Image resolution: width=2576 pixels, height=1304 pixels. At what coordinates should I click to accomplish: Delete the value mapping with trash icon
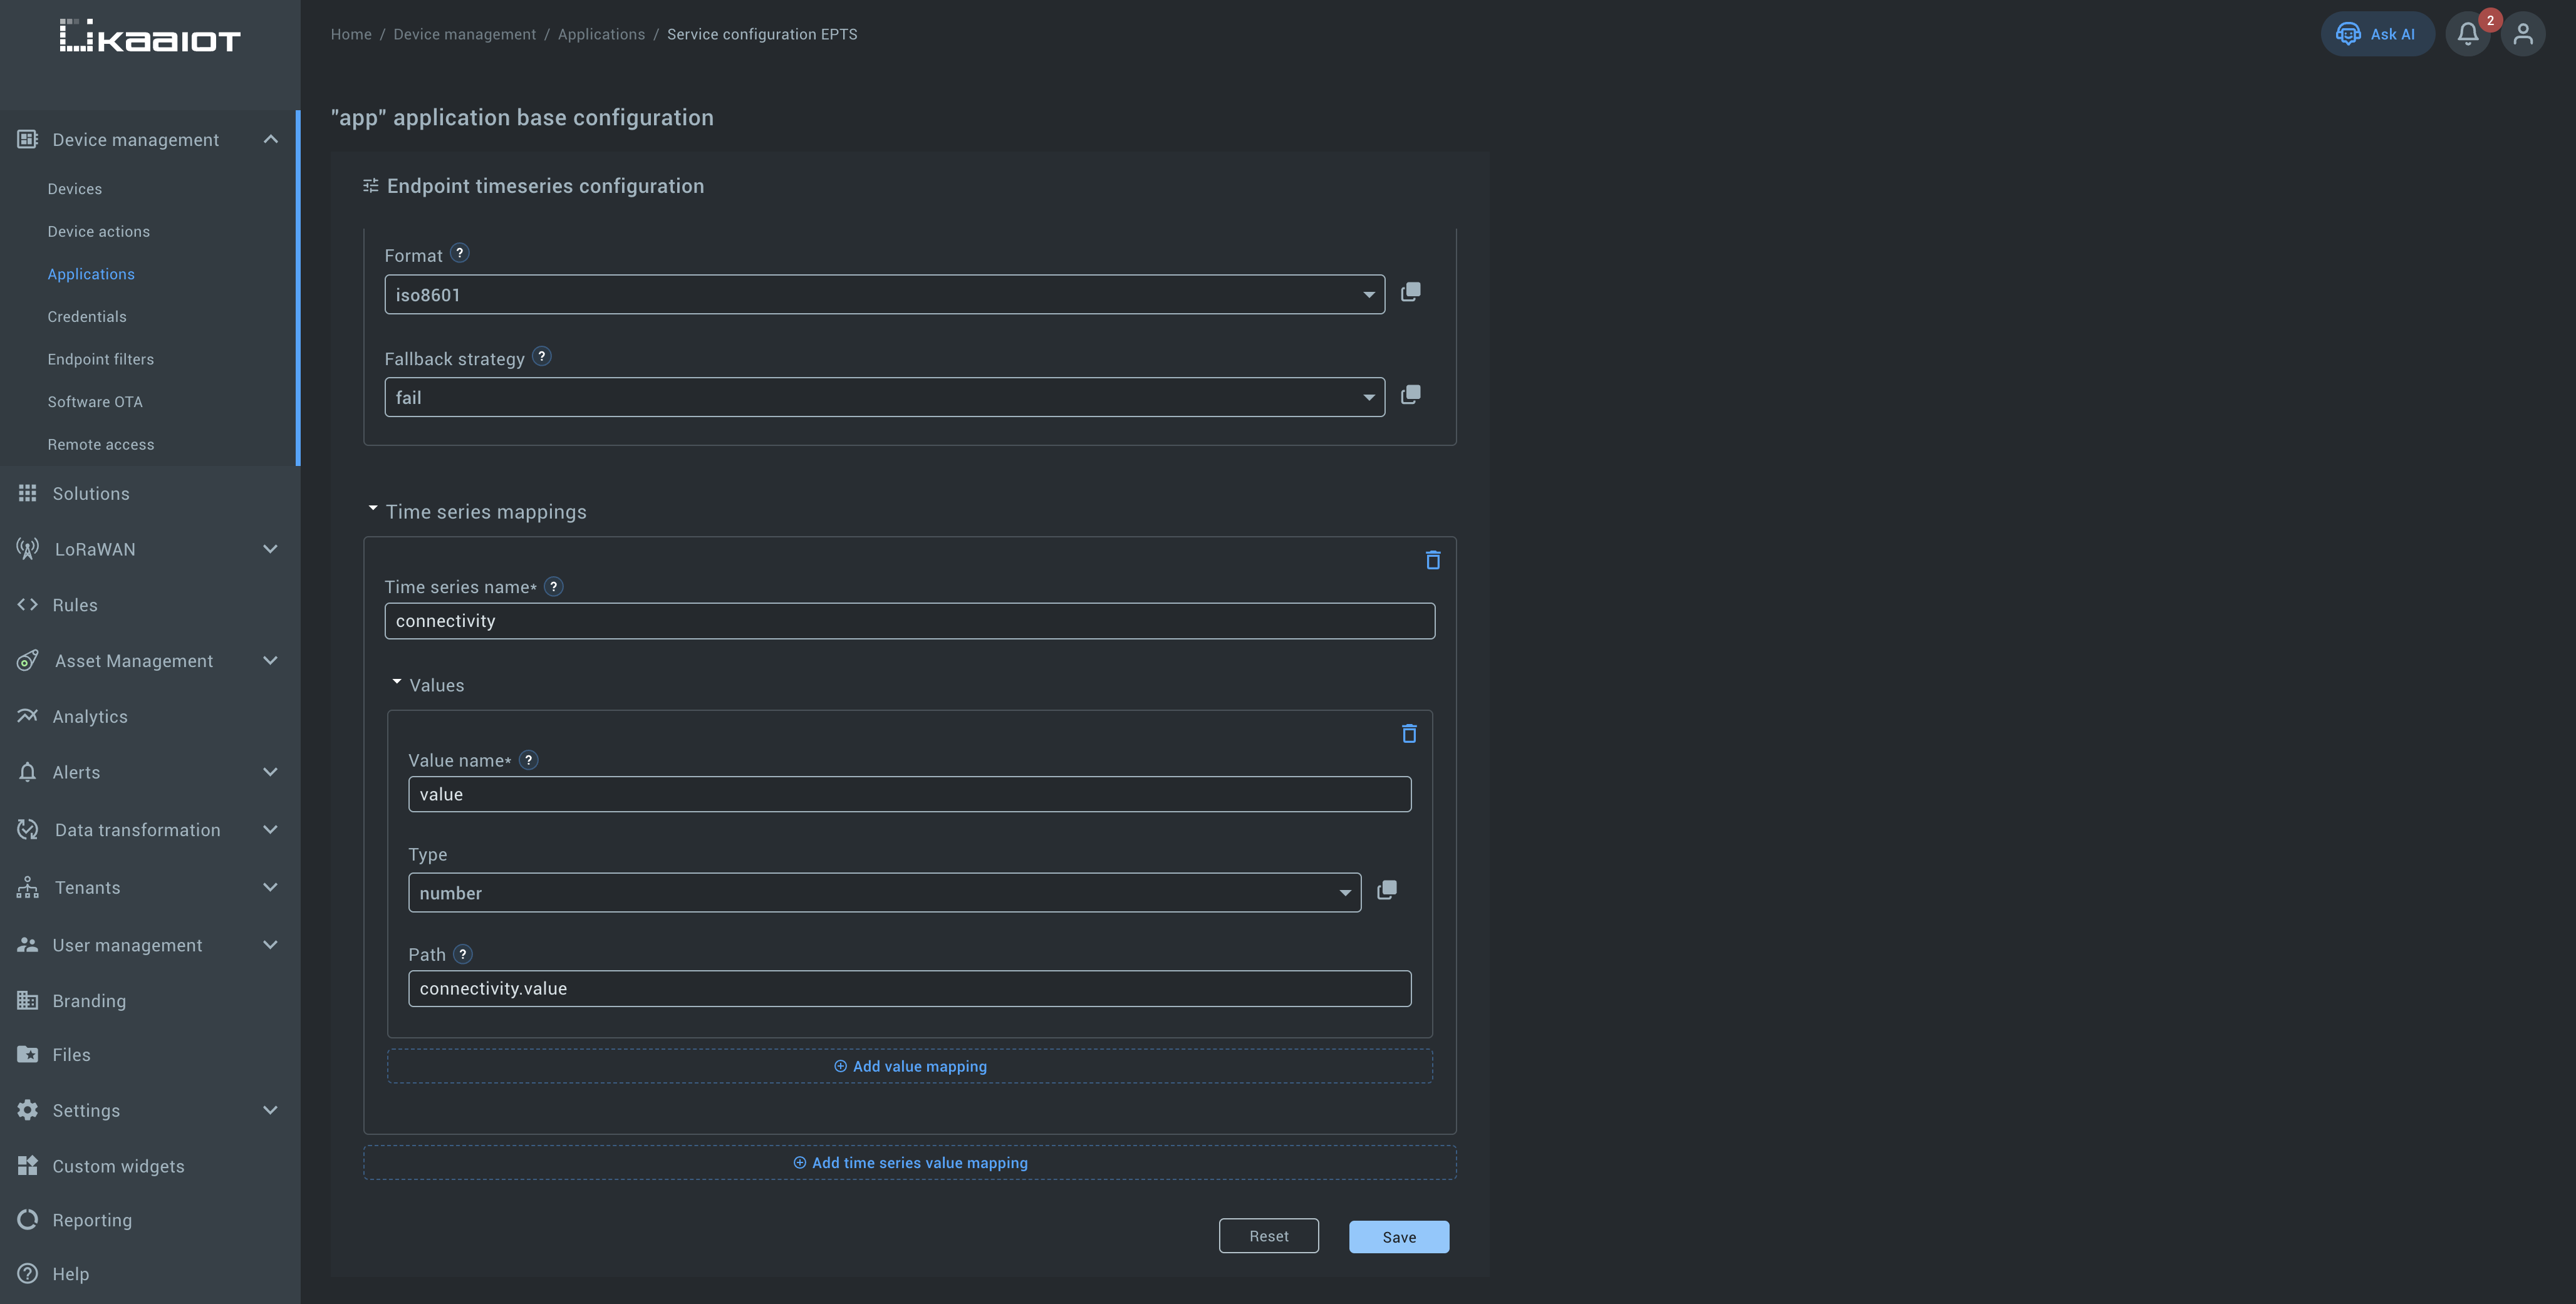click(x=1409, y=734)
